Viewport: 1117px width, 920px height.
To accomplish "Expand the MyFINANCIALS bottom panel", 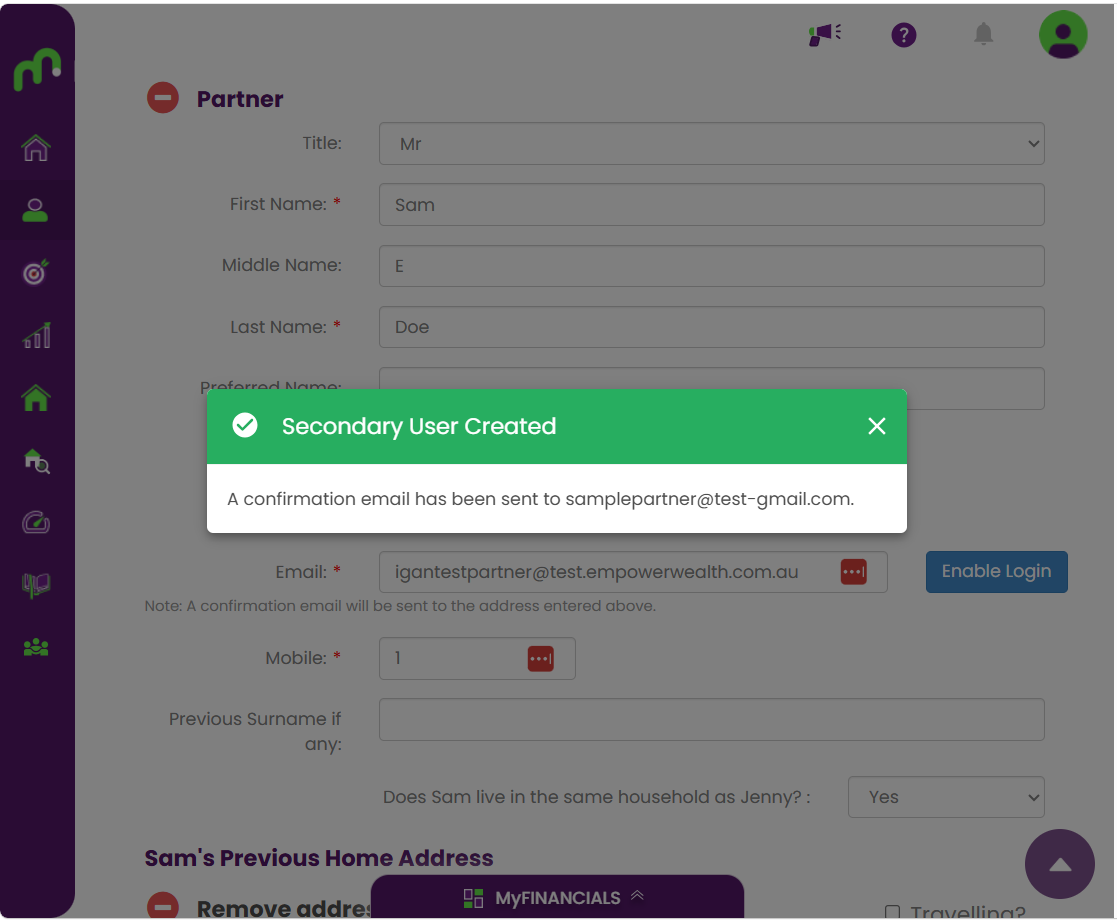I will point(557,897).
